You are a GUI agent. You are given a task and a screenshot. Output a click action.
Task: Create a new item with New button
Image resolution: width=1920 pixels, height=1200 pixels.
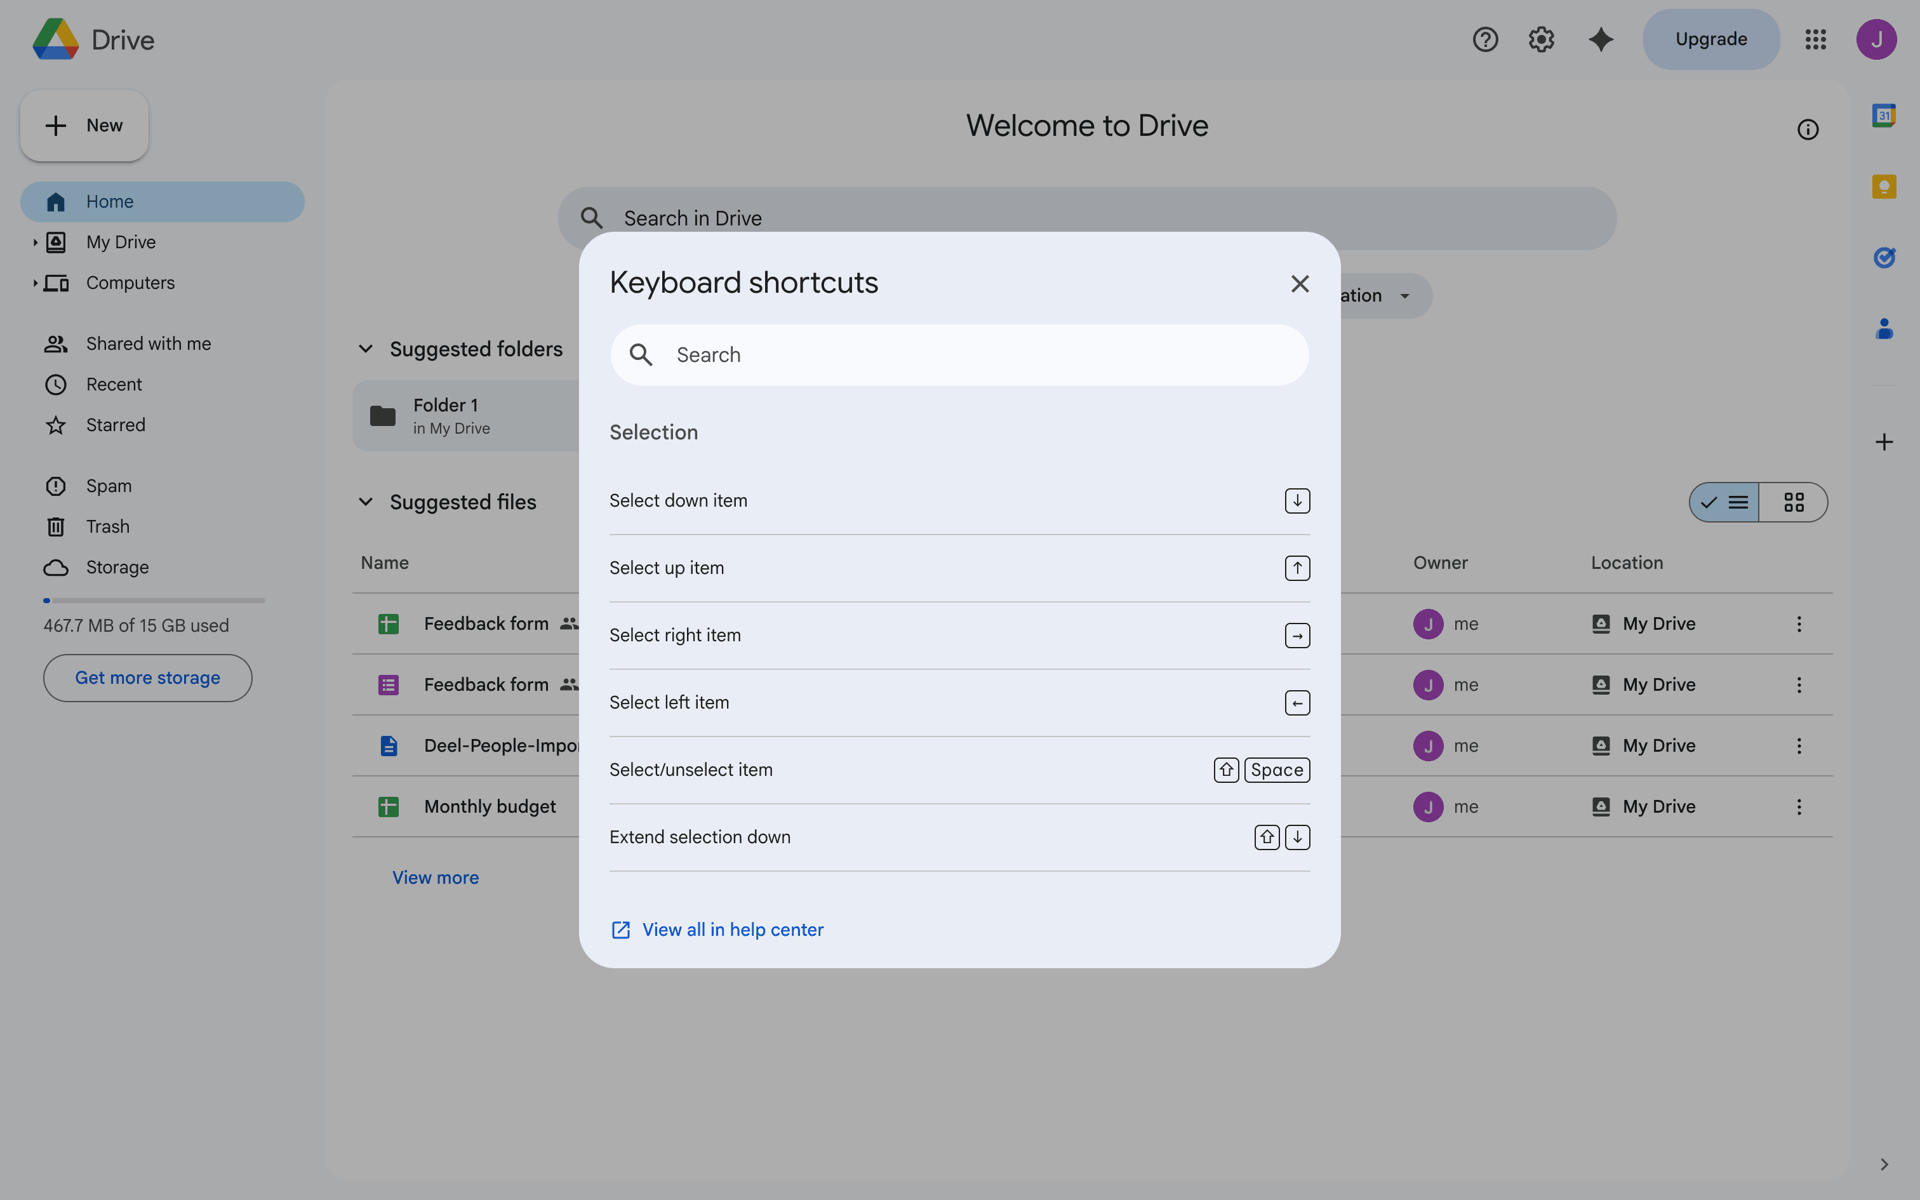pos(84,126)
